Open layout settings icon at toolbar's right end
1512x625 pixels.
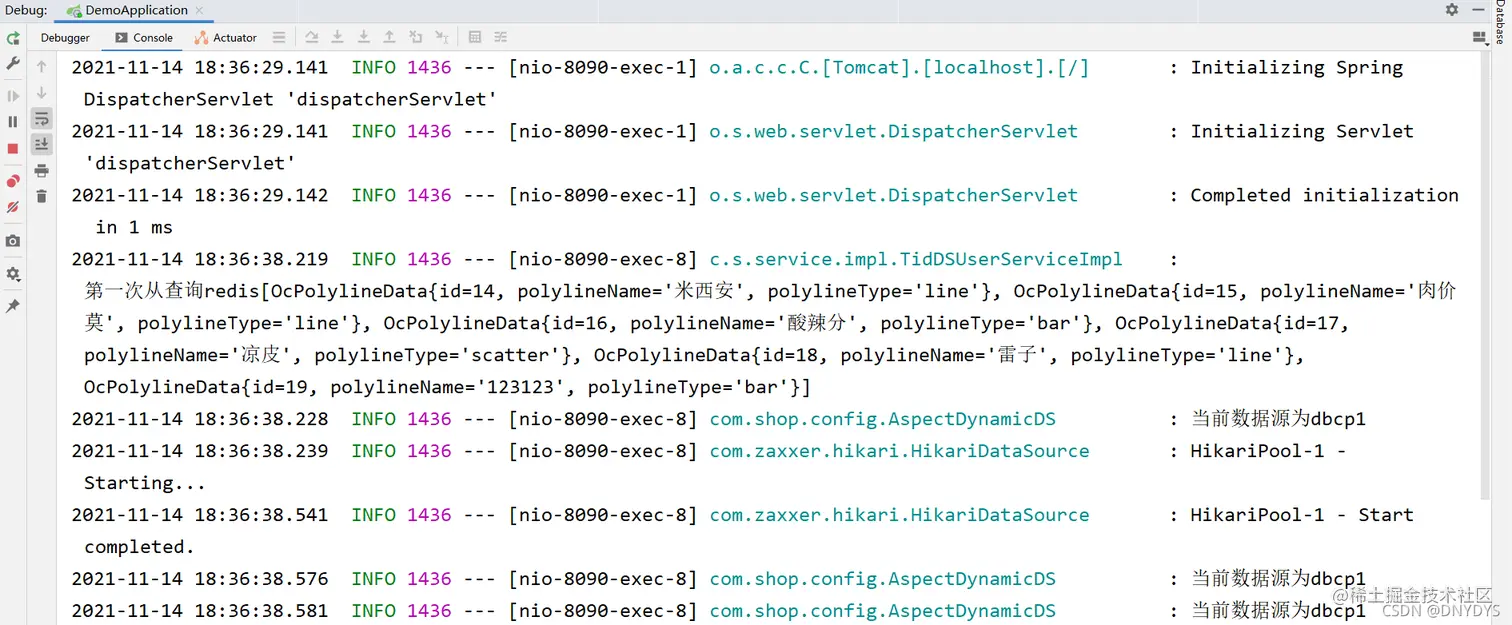tap(1480, 38)
